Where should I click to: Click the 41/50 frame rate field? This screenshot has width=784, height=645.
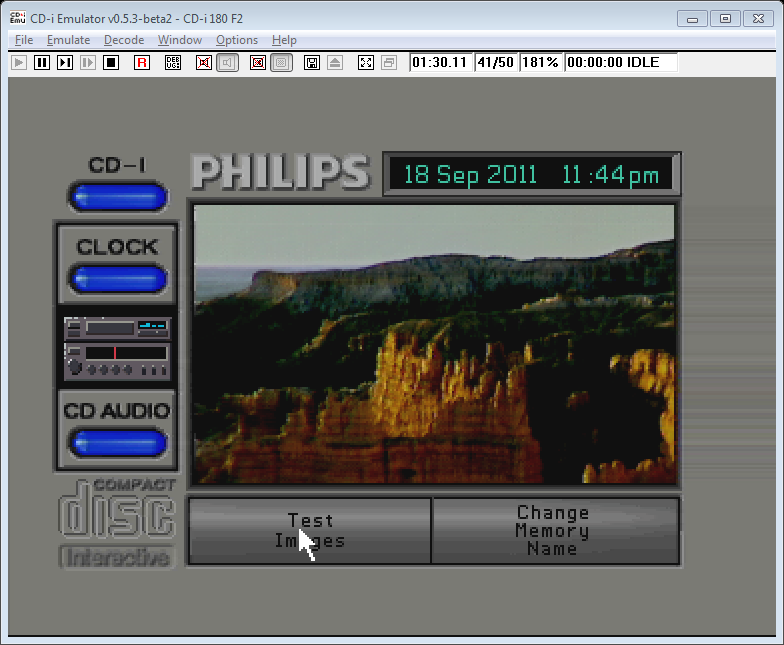point(496,62)
